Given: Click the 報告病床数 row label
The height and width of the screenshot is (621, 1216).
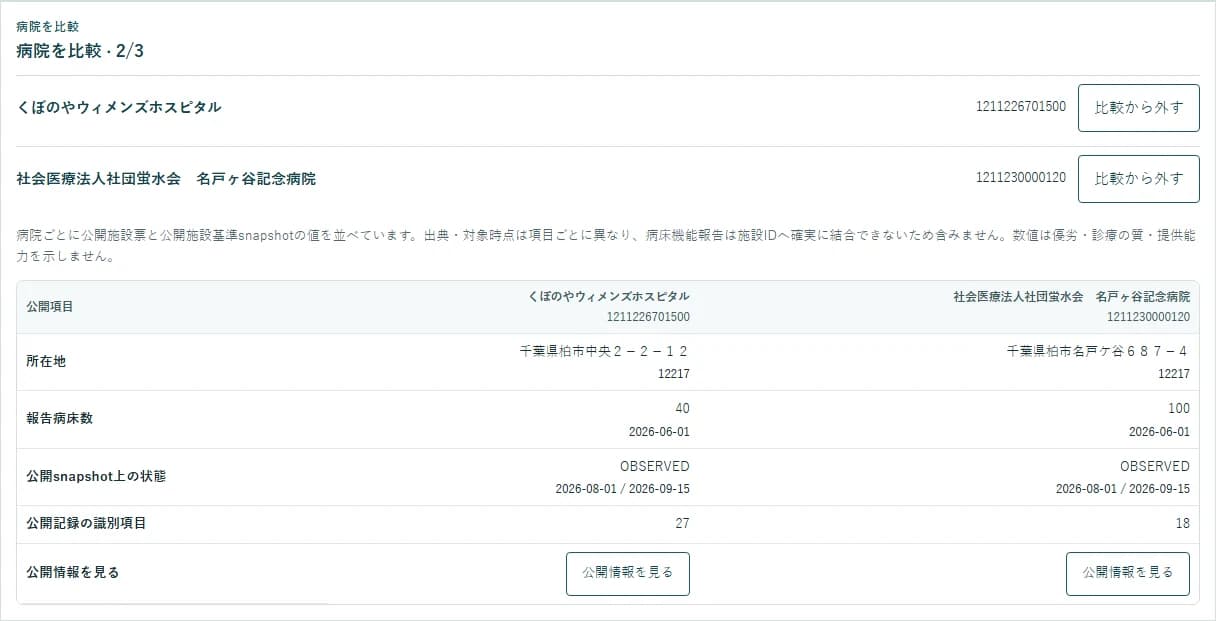Looking at the screenshot, I should coord(59,418).
